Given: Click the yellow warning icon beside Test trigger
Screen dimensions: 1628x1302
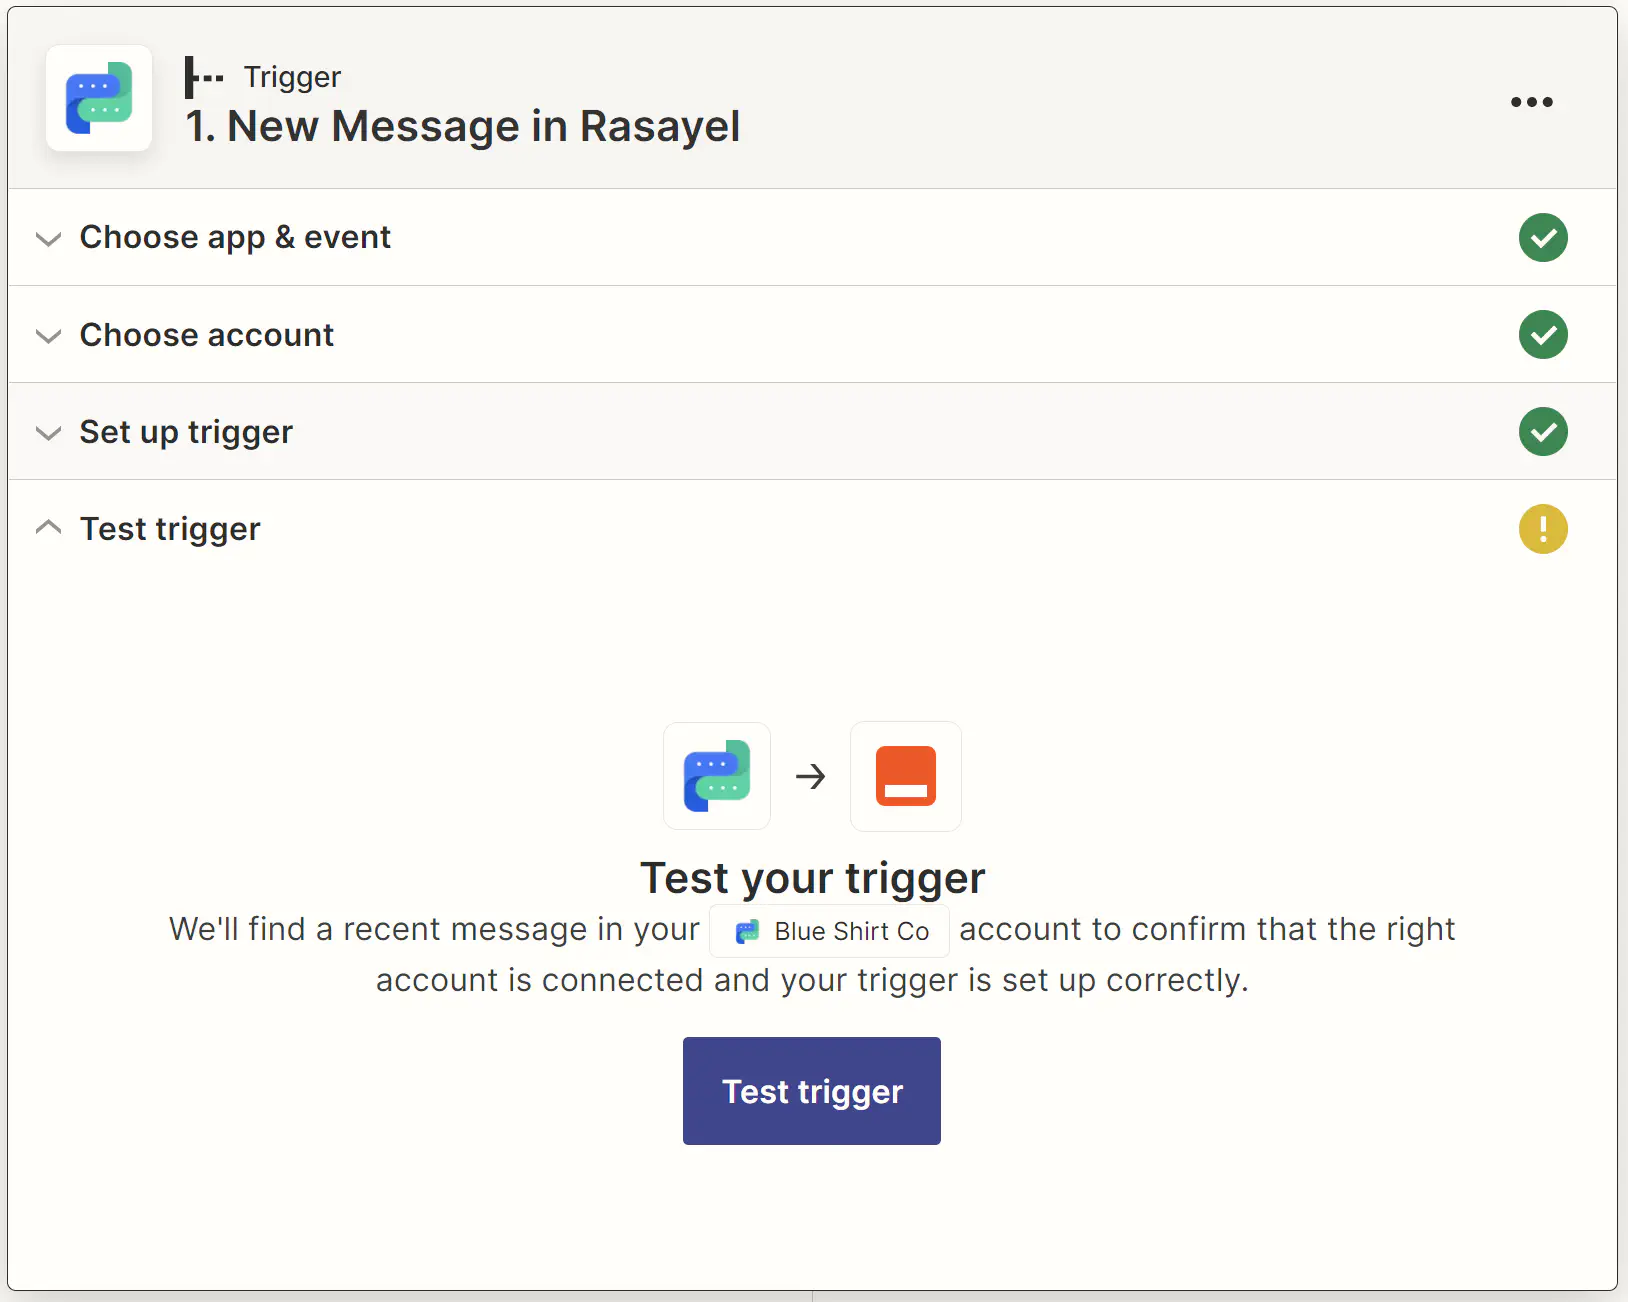Looking at the screenshot, I should (1543, 529).
